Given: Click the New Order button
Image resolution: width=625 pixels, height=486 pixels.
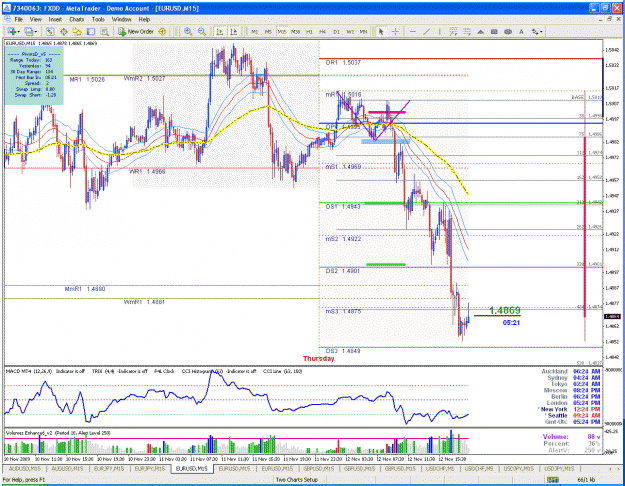Looking at the screenshot, I should [136, 31].
